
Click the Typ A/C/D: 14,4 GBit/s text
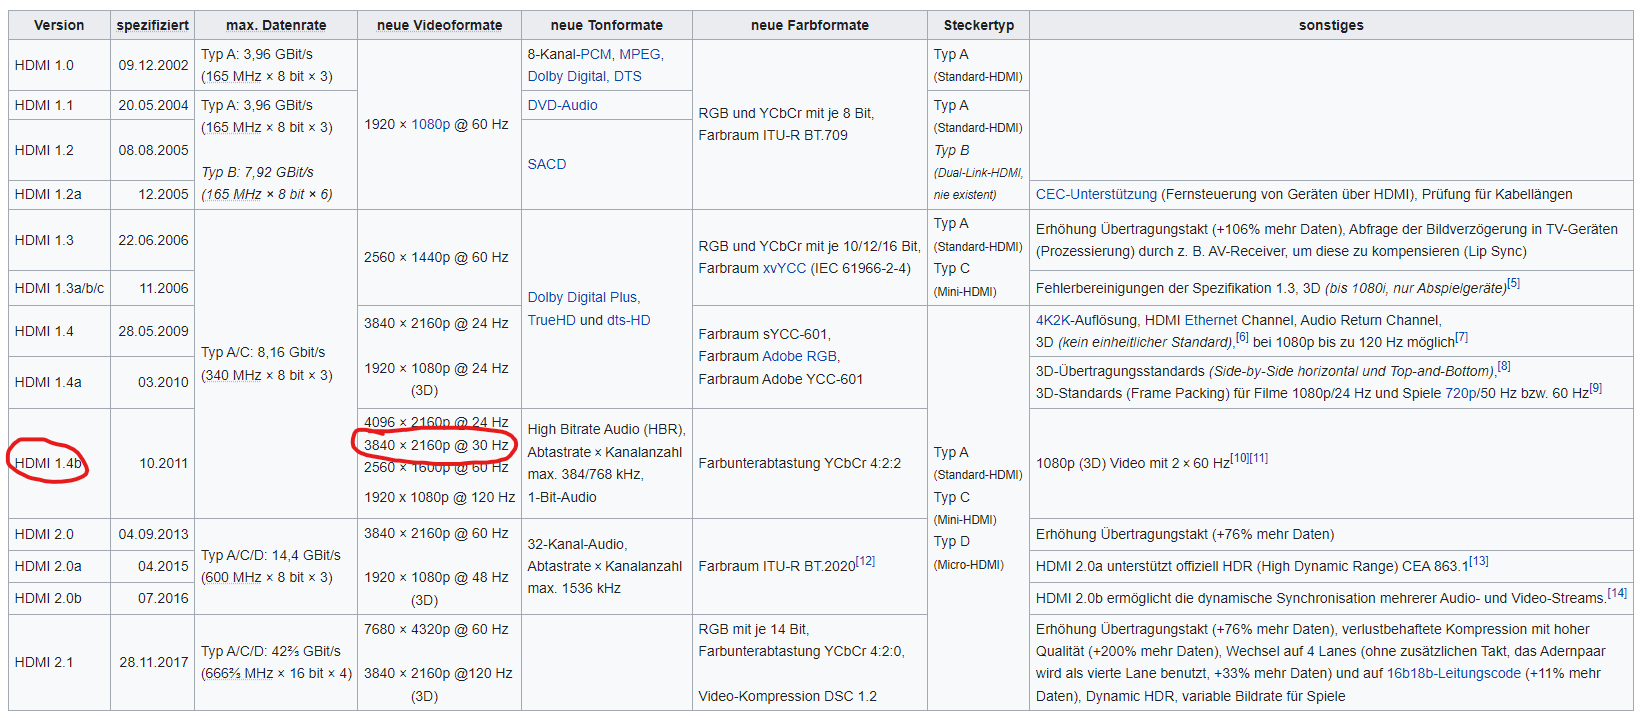pos(271,555)
